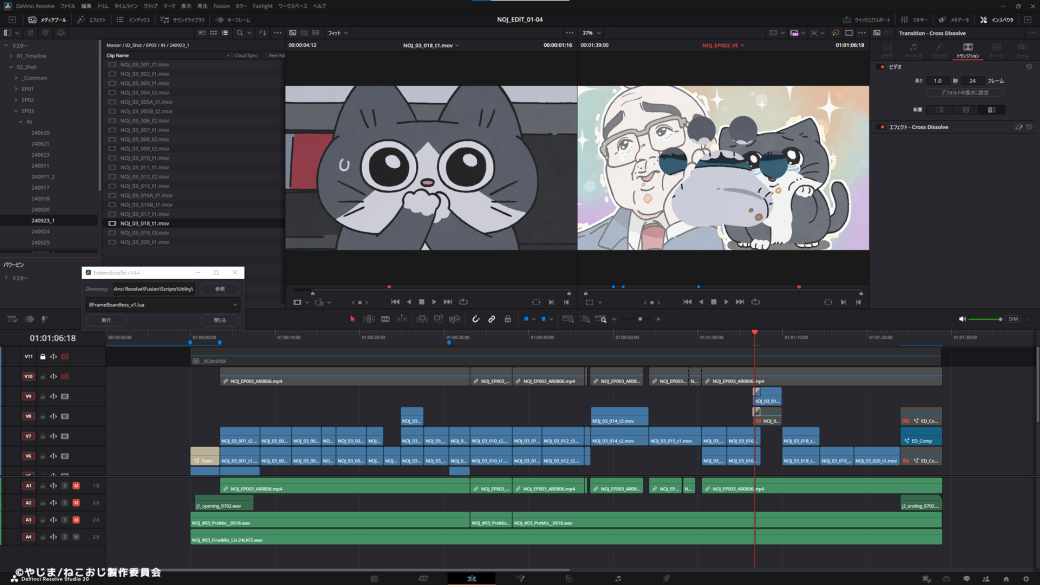The width and height of the screenshot is (1040, 585).
Task: Adjust the timeline zoom slider
Action: pos(637,319)
